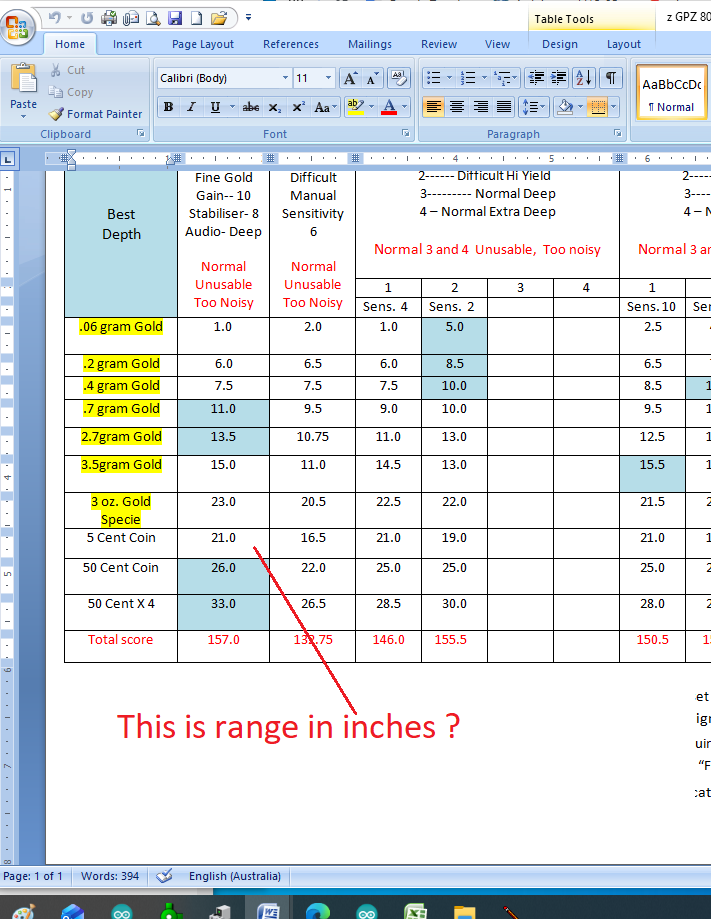711x919 pixels.
Task: Click the Sort A-Z icon
Action: pos(584,77)
